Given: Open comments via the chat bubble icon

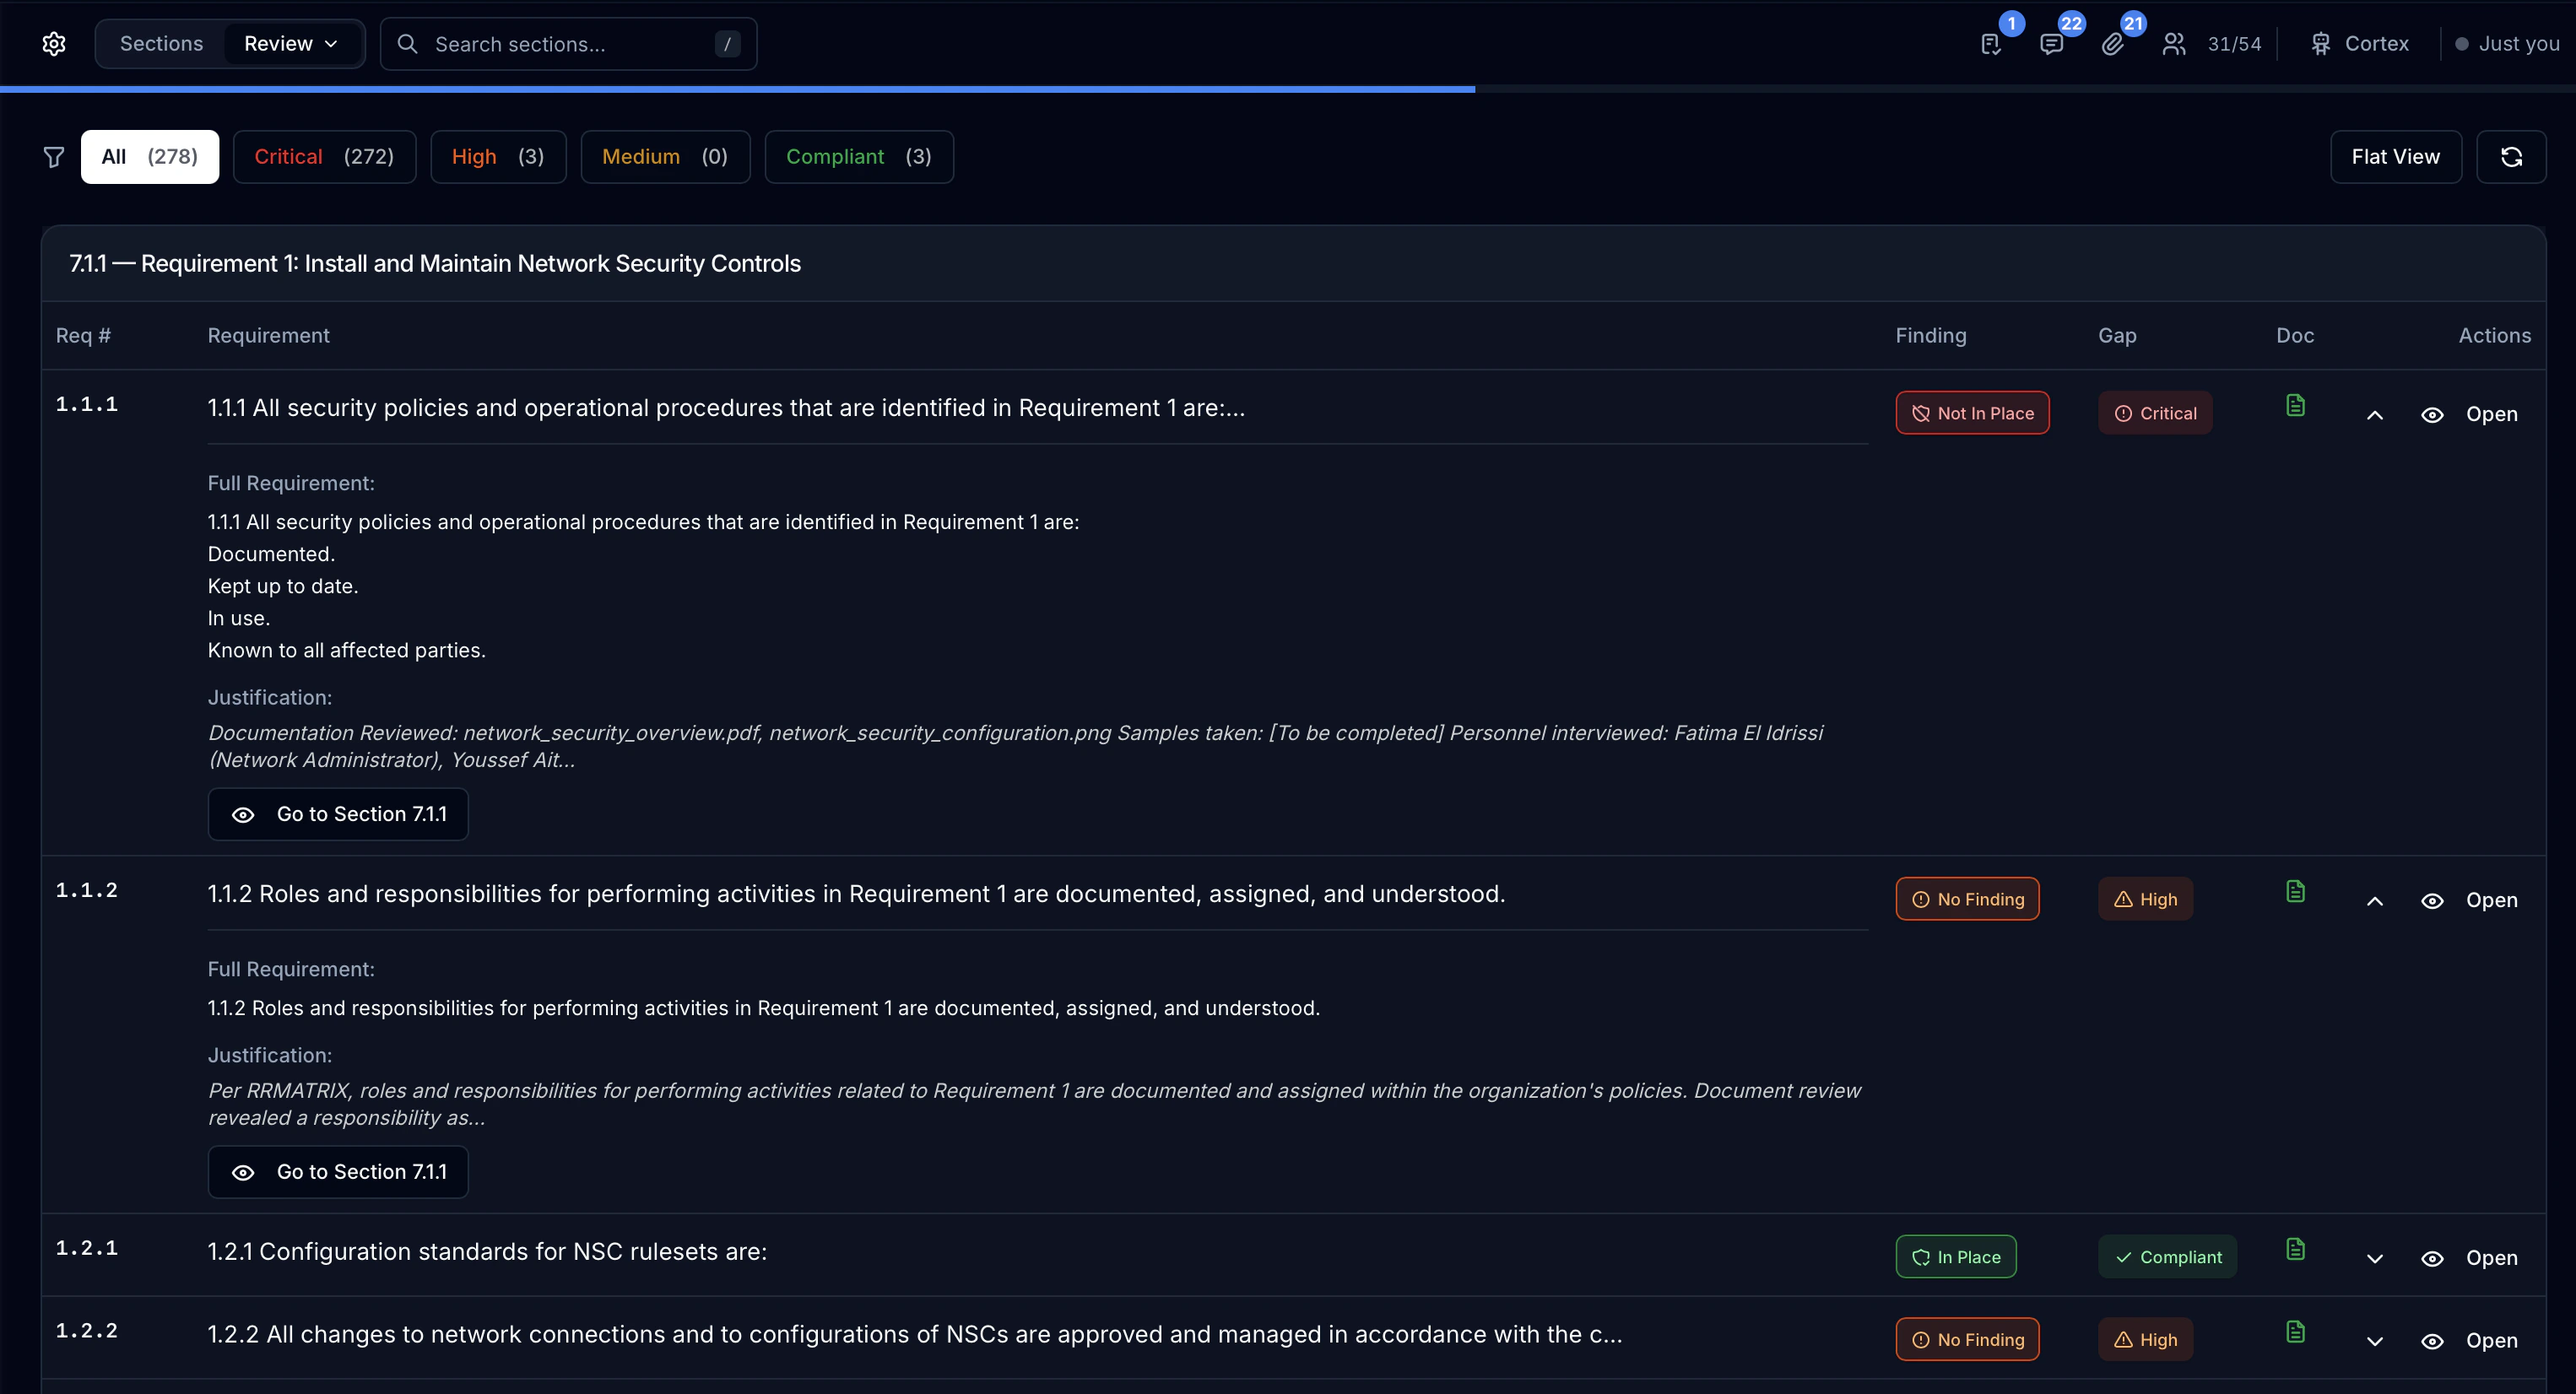Looking at the screenshot, I should pyautogui.click(x=2052, y=43).
